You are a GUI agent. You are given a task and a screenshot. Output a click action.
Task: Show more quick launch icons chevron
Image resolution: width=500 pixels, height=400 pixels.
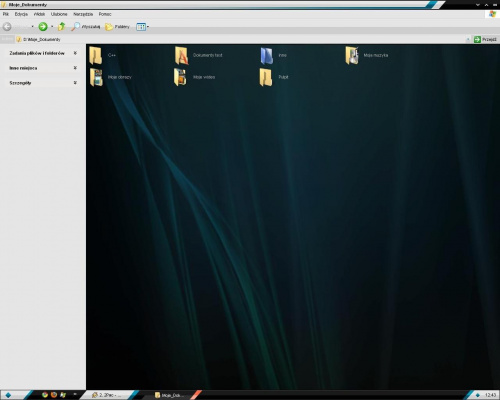pos(75,395)
